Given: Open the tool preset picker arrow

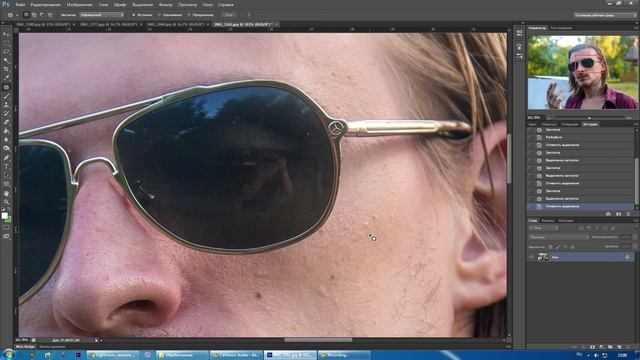Looking at the screenshot, I should pyautogui.click(x=17, y=15).
